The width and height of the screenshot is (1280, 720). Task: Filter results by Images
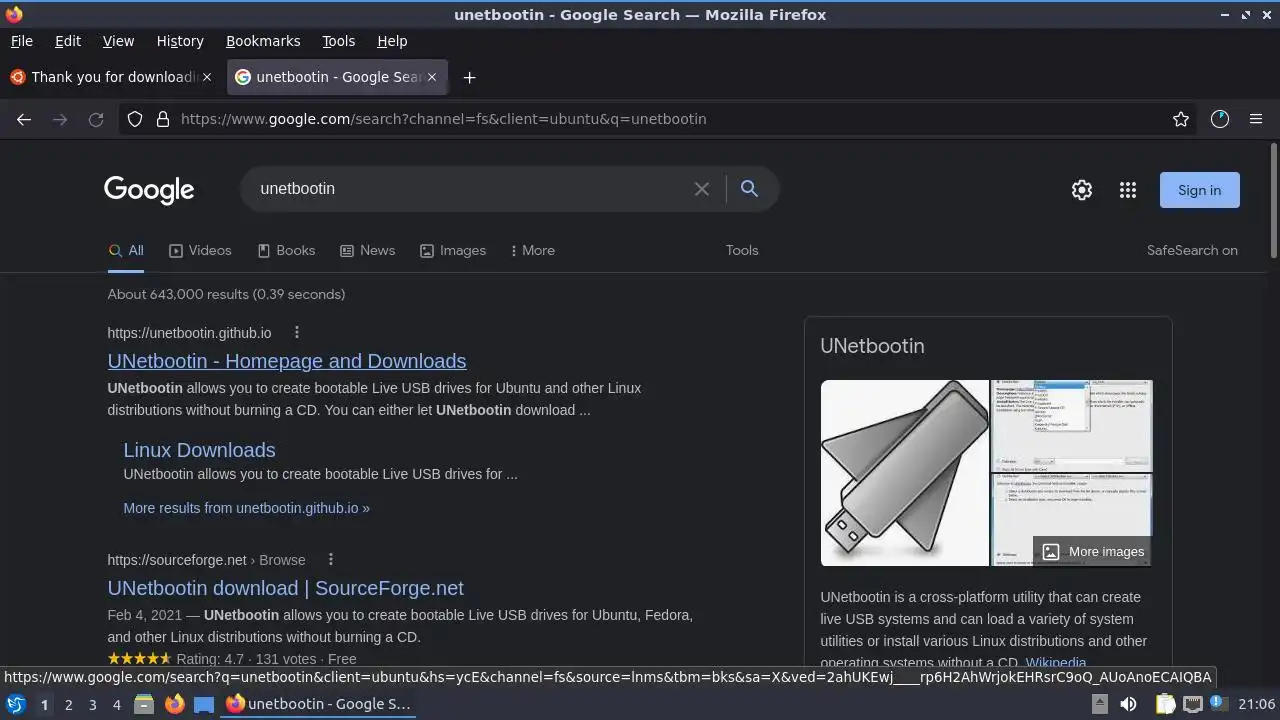point(453,251)
